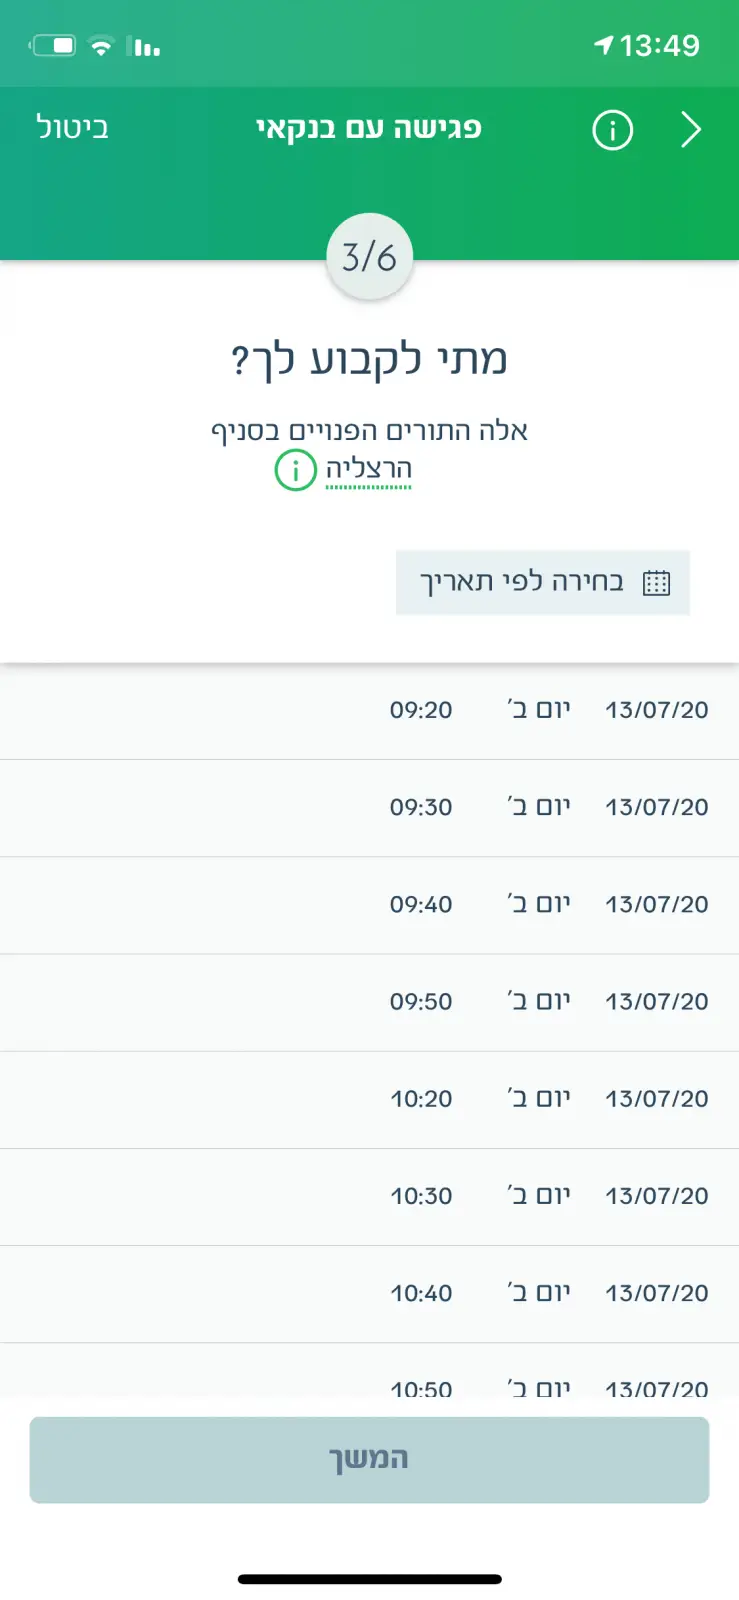Choose the 10:20 time slot
This screenshot has height=1600, width=739.
coord(369,1098)
